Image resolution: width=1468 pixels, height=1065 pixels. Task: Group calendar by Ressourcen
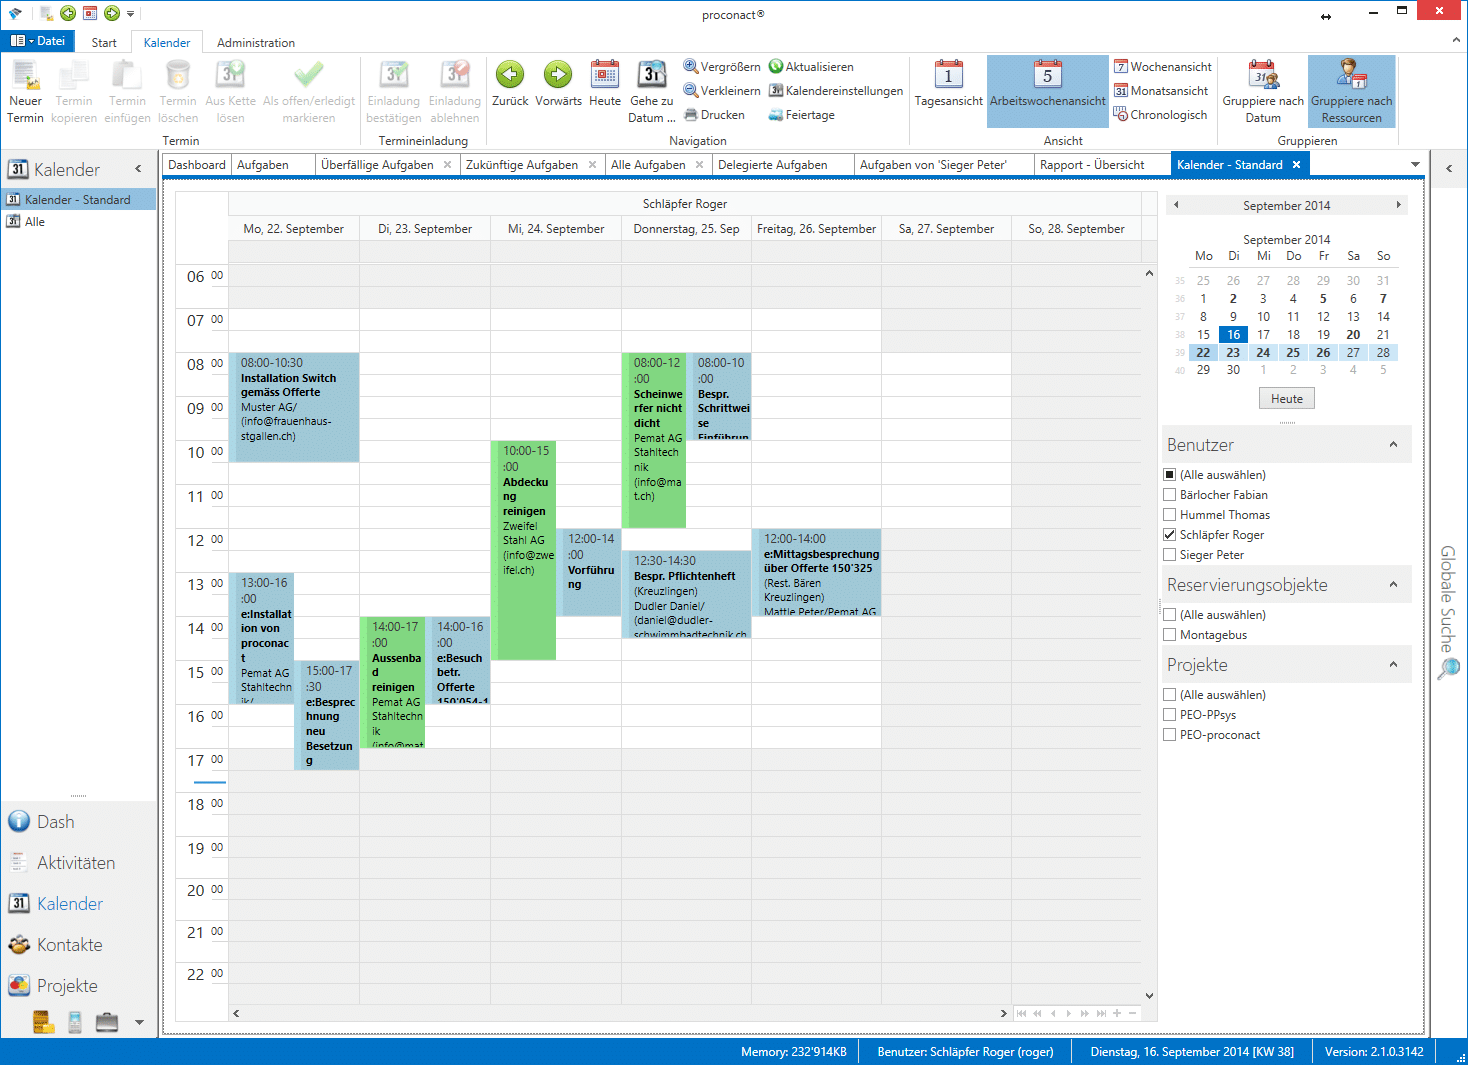coord(1351,91)
